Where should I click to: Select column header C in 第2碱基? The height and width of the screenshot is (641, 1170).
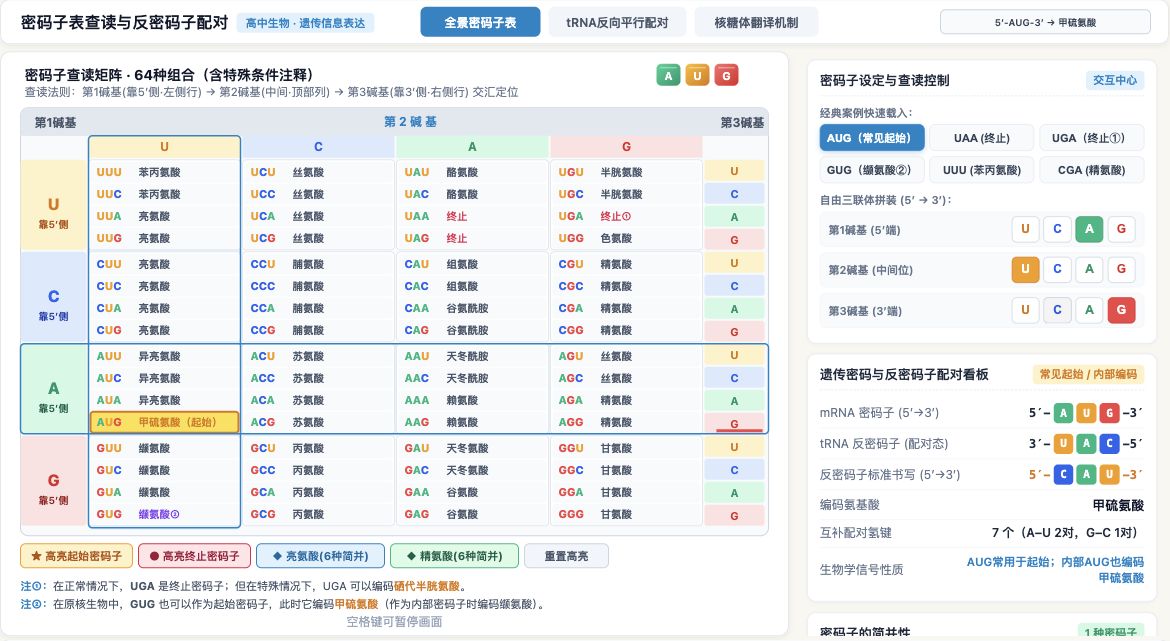[x=318, y=147]
